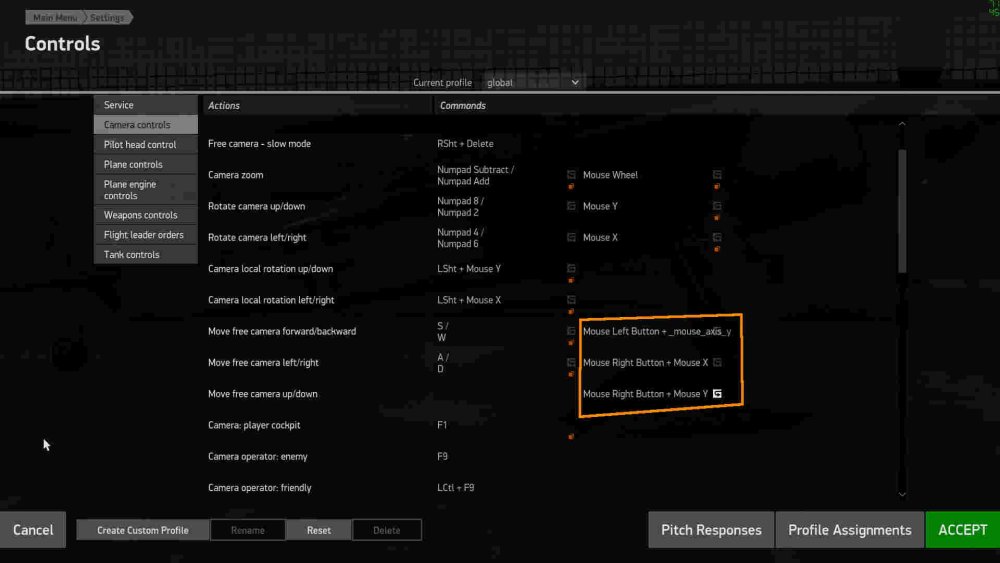The image size is (1000, 563).
Task: Select the LCtl + F9 binding
Action: 455,487
